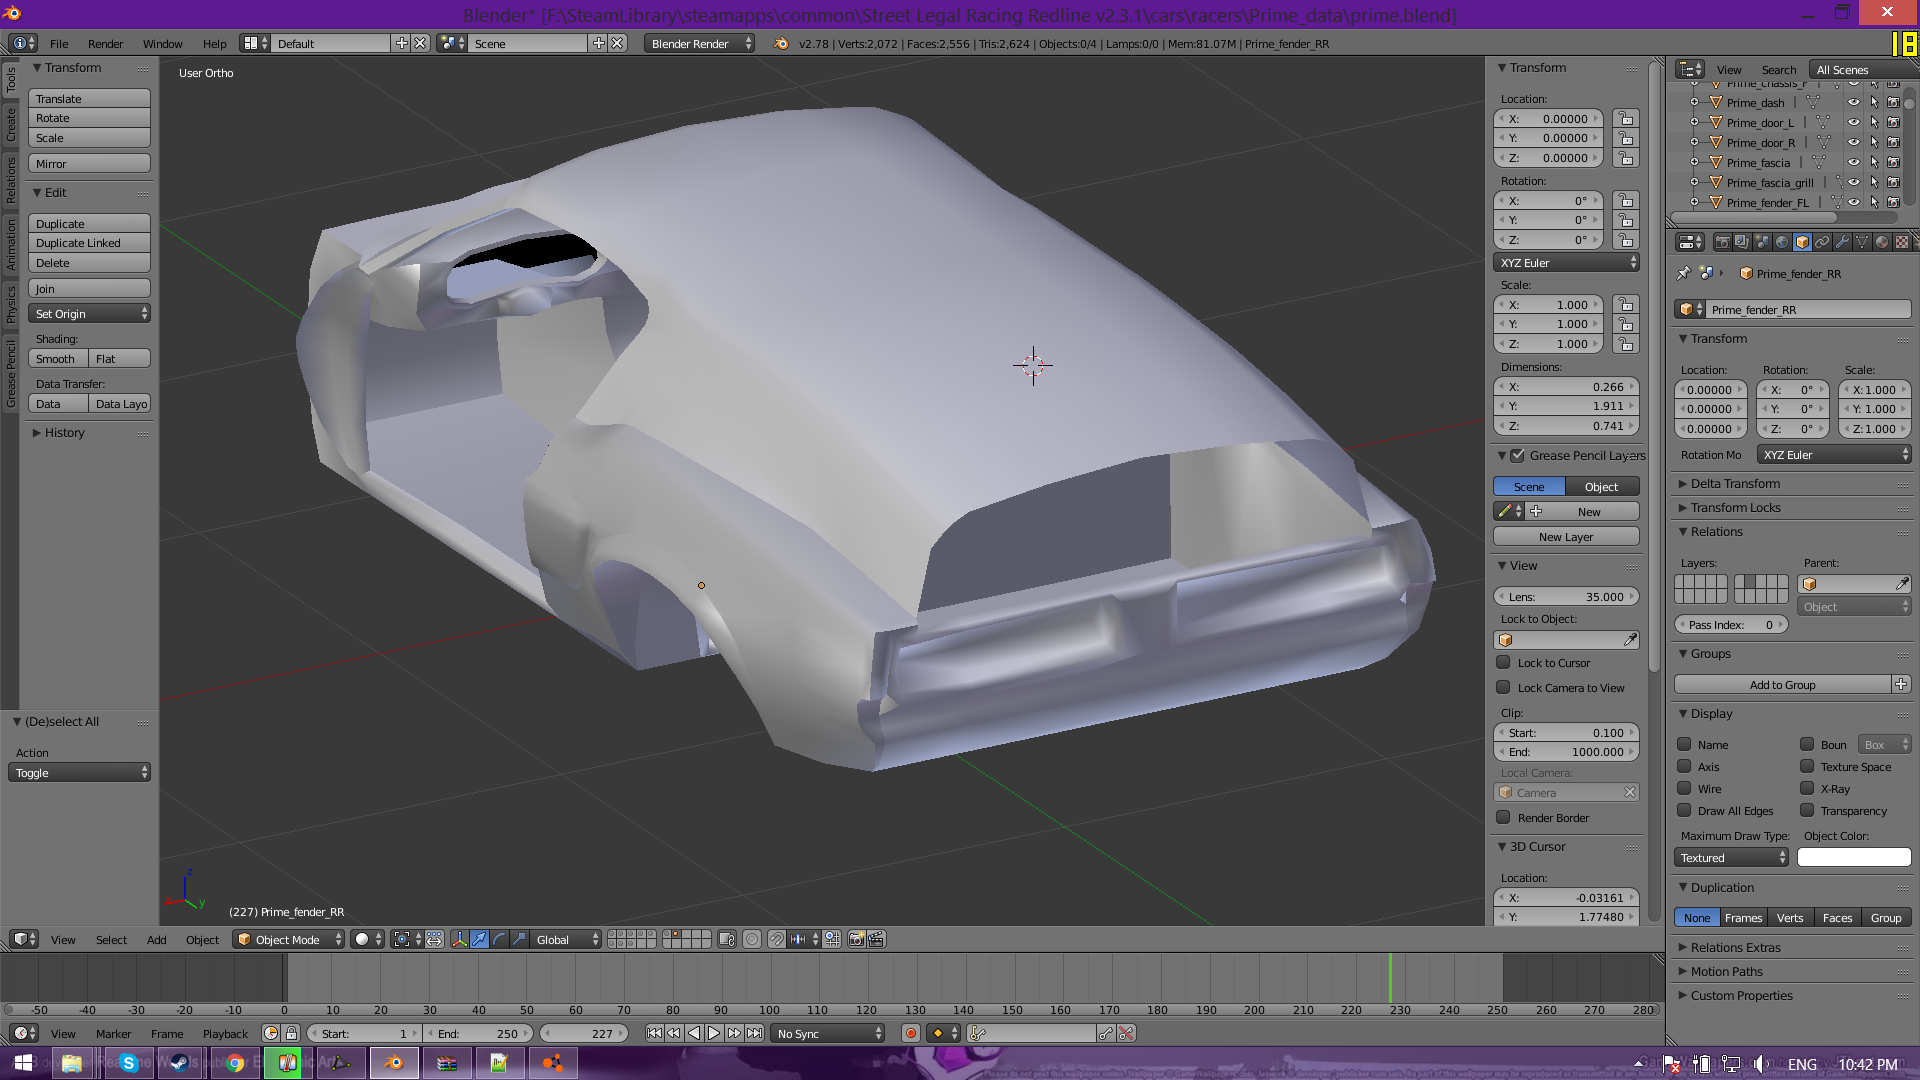Open the Maximum Draw Type Textured dropdown
Image resolution: width=1920 pixels, height=1080 pixels.
pos(1731,857)
